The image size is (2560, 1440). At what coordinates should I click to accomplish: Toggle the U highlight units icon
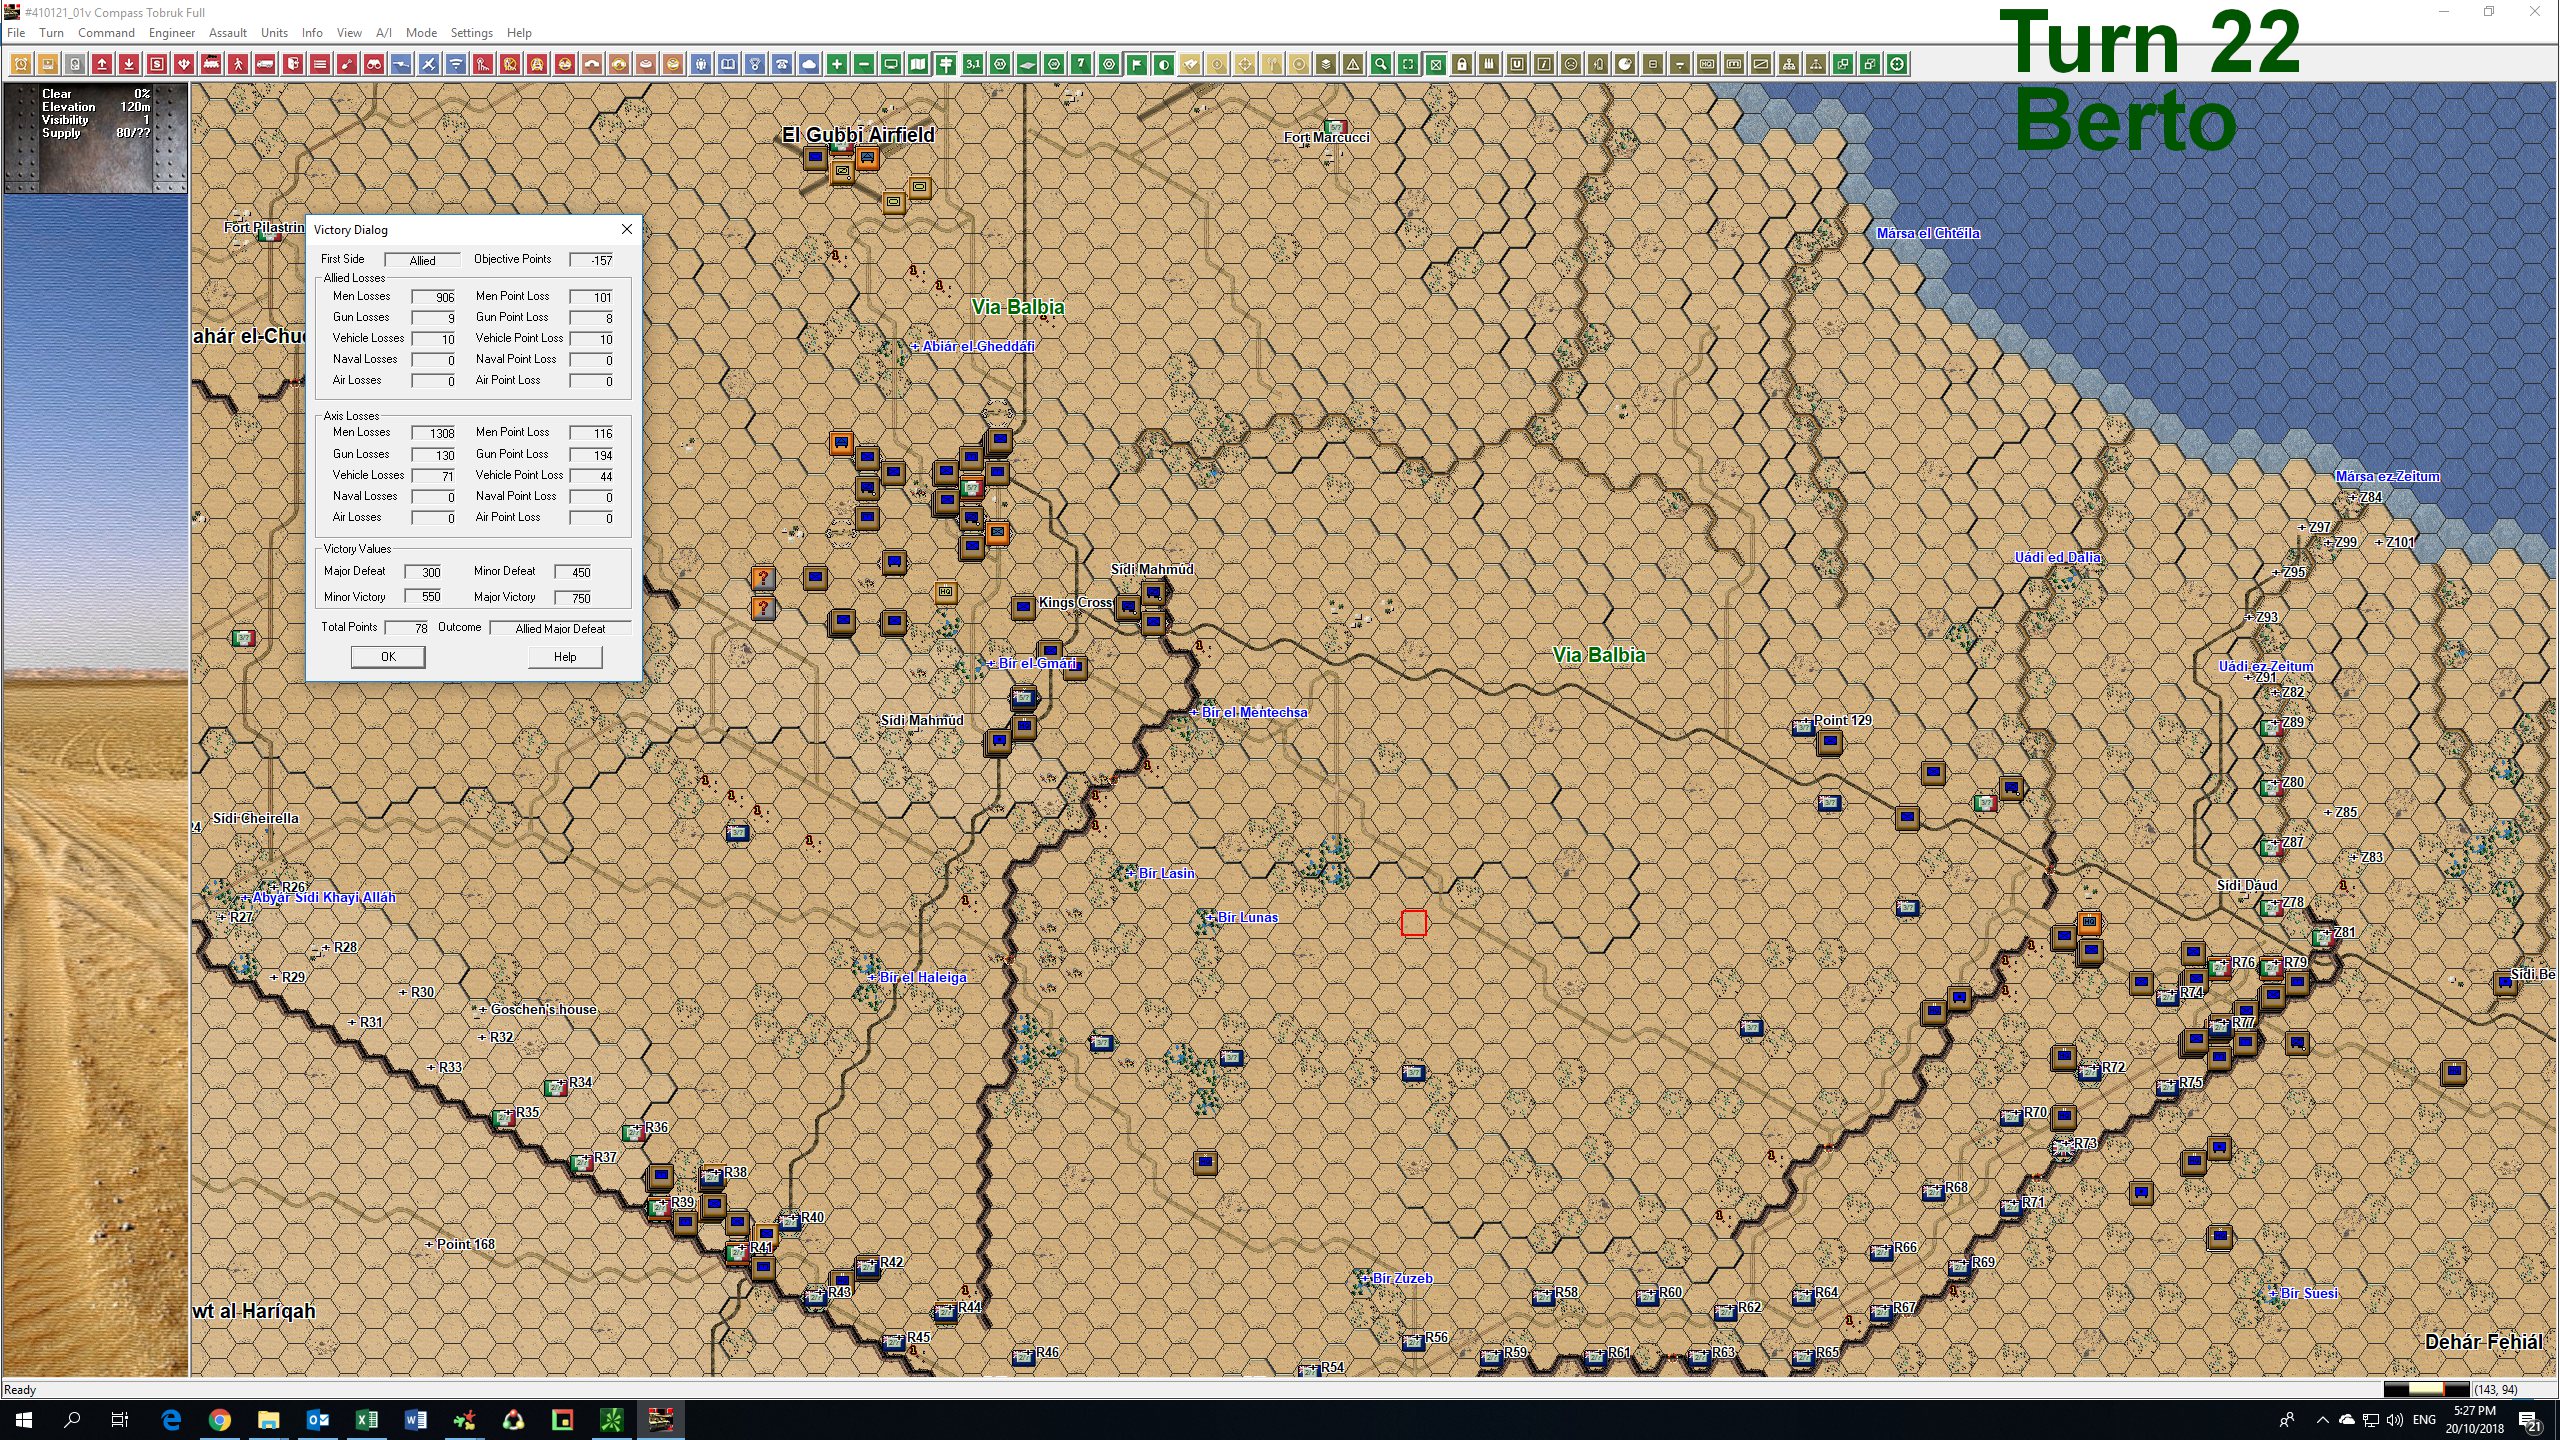coord(1517,64)
